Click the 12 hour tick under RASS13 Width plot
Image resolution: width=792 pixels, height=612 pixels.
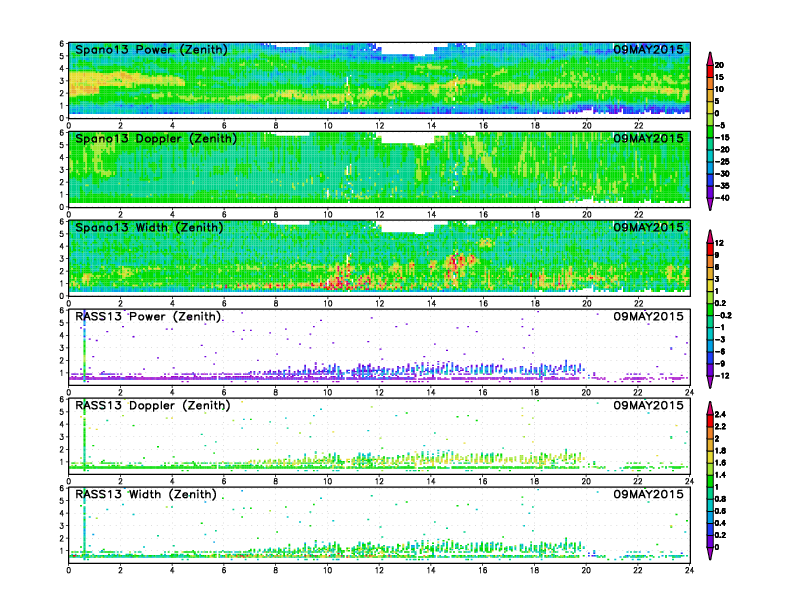[x=379, y=570]
